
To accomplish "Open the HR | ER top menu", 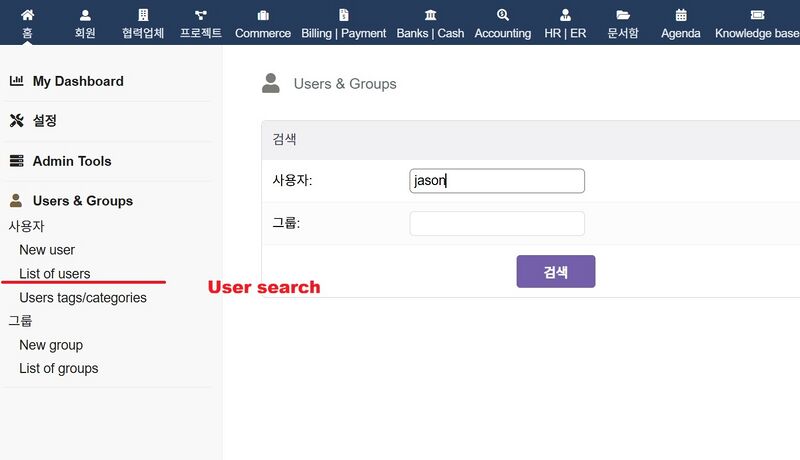I will [565, 33].
